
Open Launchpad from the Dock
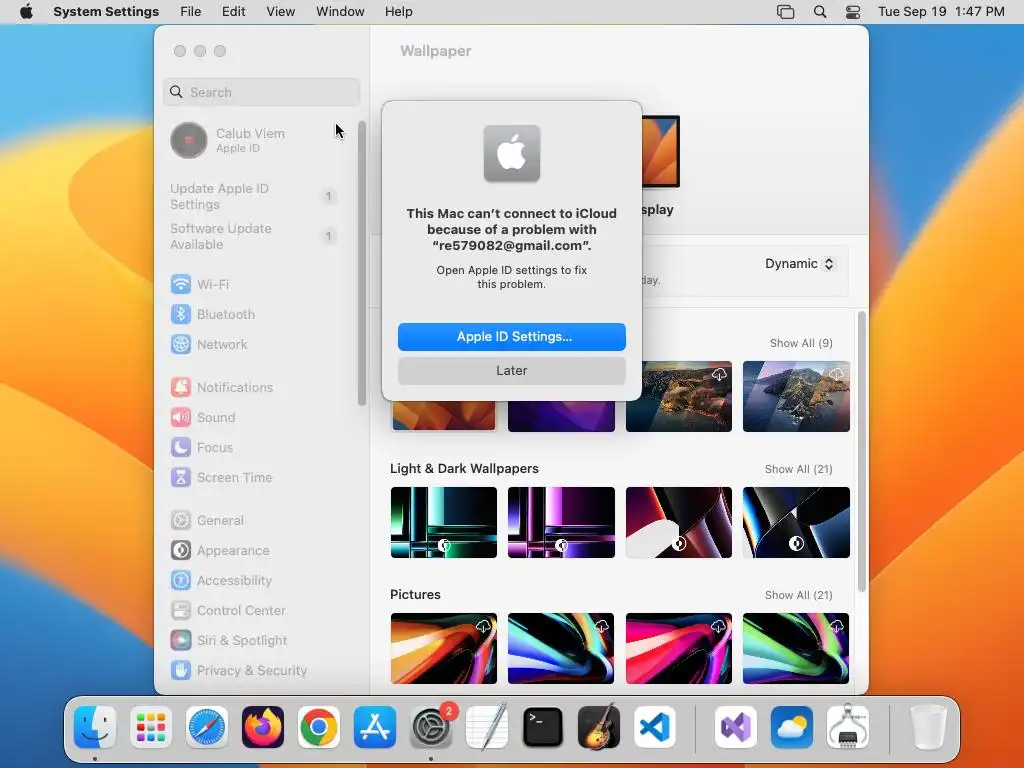point(151,727)
